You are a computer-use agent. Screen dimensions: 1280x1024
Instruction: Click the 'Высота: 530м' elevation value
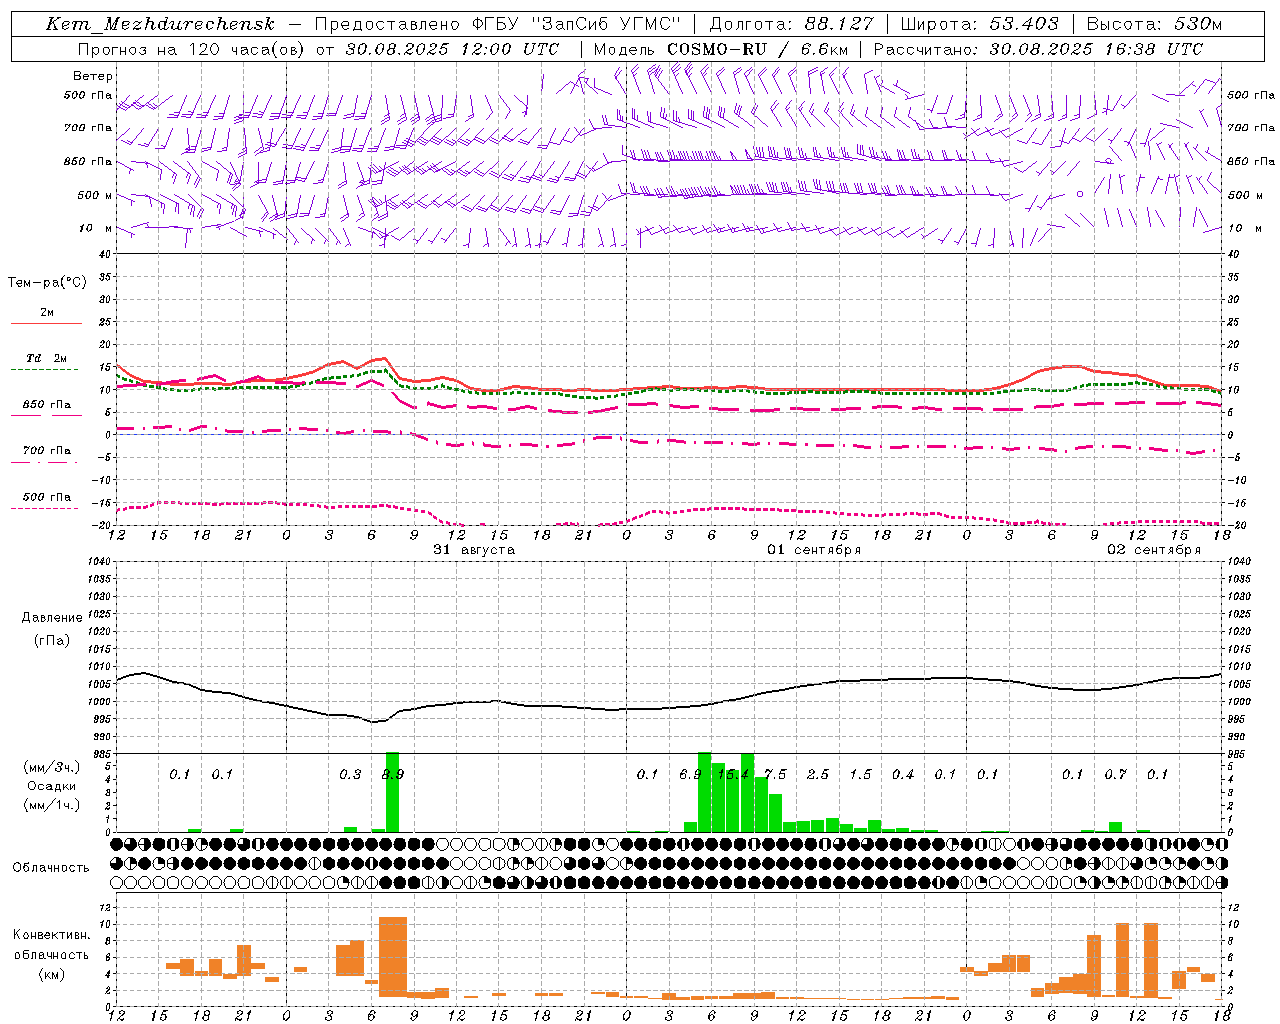[x=1154, y=24]
